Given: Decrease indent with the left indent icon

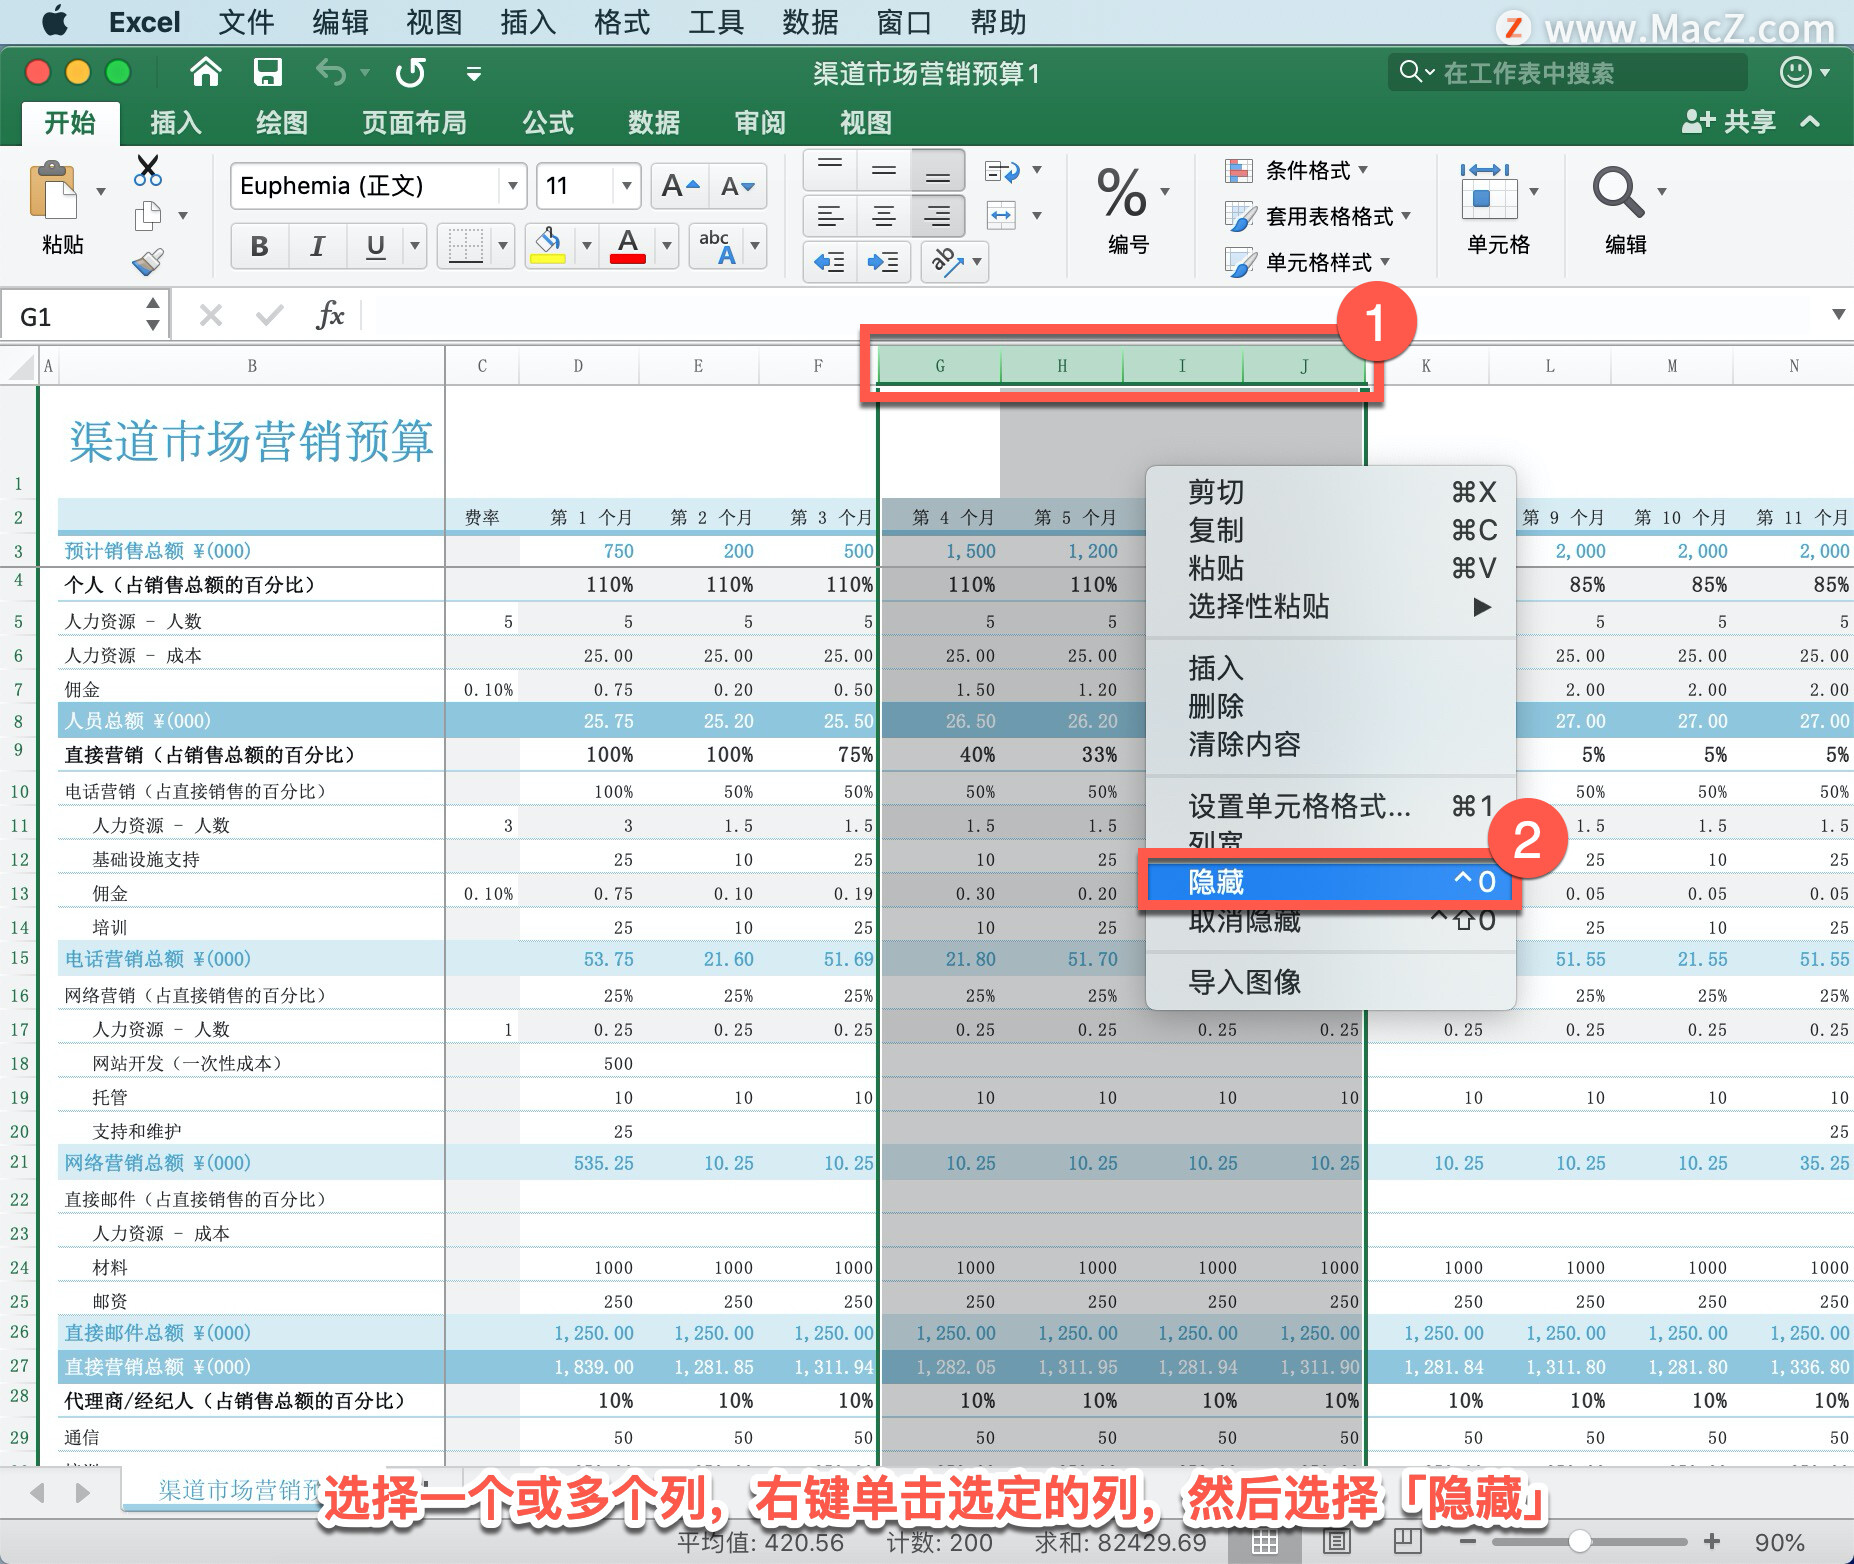Looking at the screenshot, I should coord(830,262).
